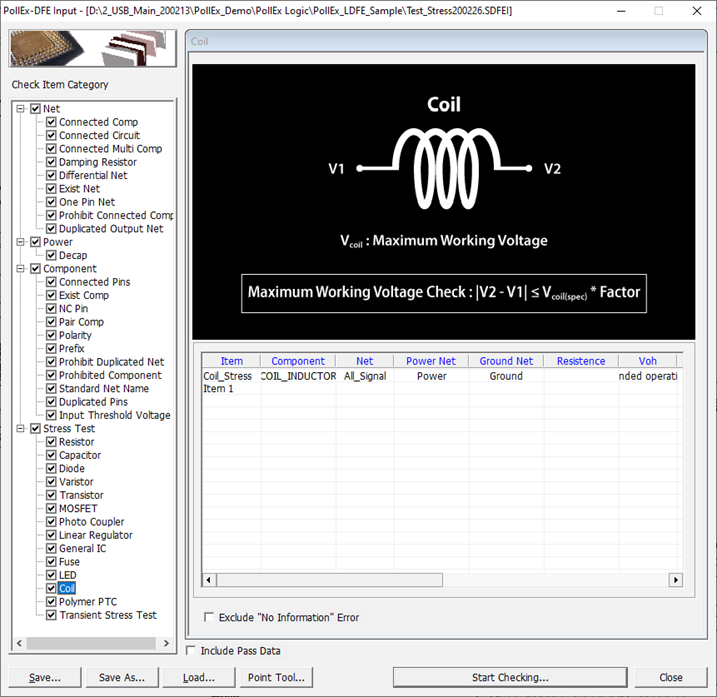Click the coil diagram illustration

(x=443, y=200)
